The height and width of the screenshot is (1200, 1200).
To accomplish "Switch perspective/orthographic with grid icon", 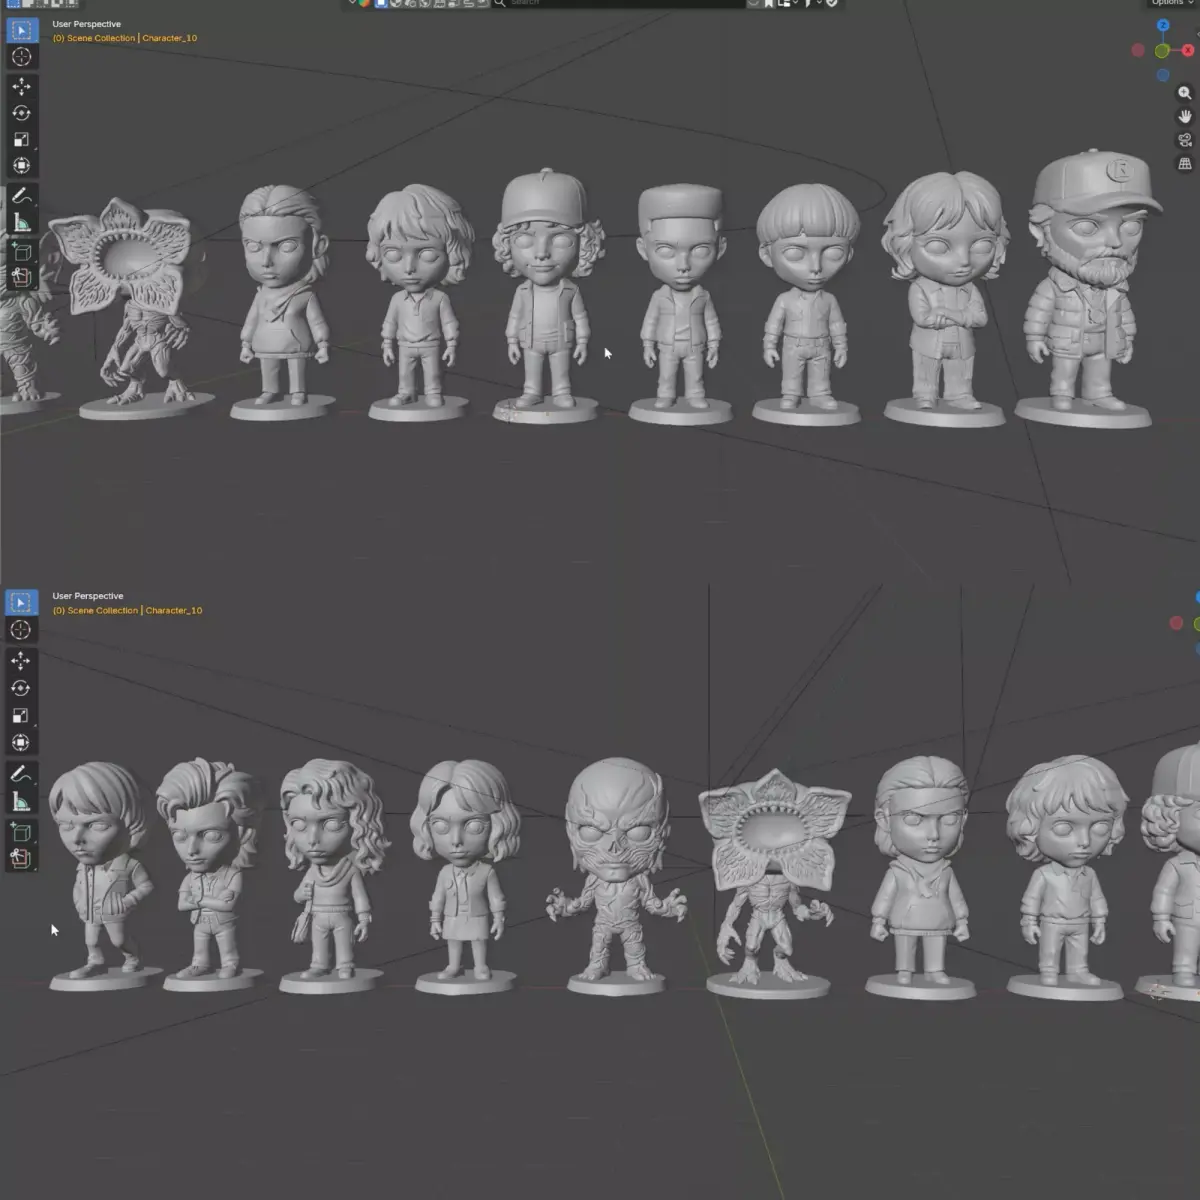I will coord(1185,164).
